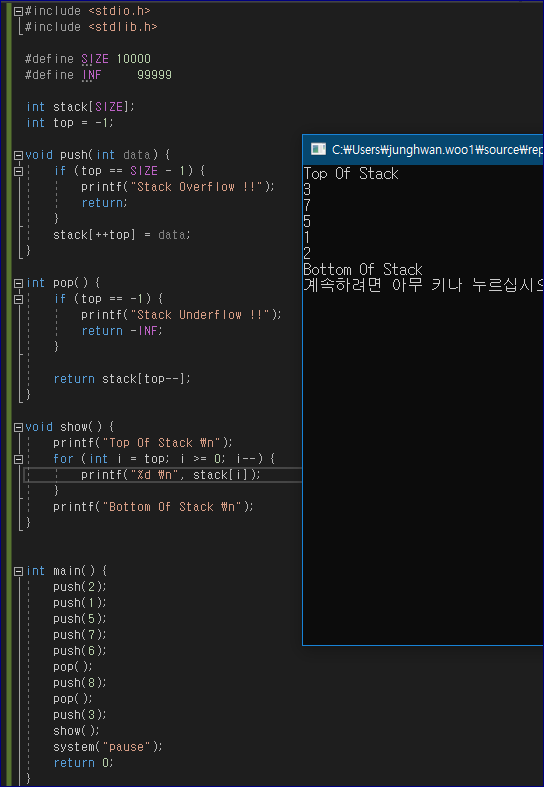Click the printf 'Bottom Of Stack' code line
544x787 pixels.
point(154,507)
